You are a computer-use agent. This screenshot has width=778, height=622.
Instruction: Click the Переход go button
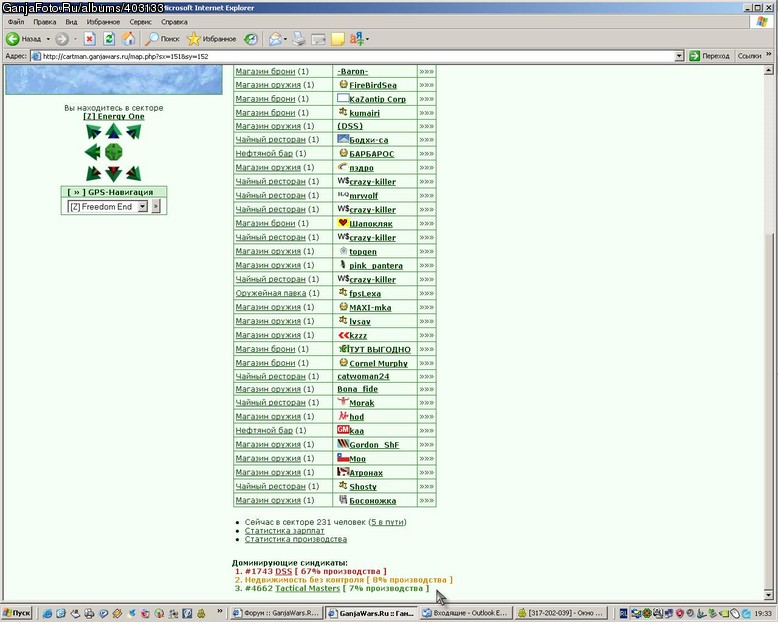tap(709, 56)
